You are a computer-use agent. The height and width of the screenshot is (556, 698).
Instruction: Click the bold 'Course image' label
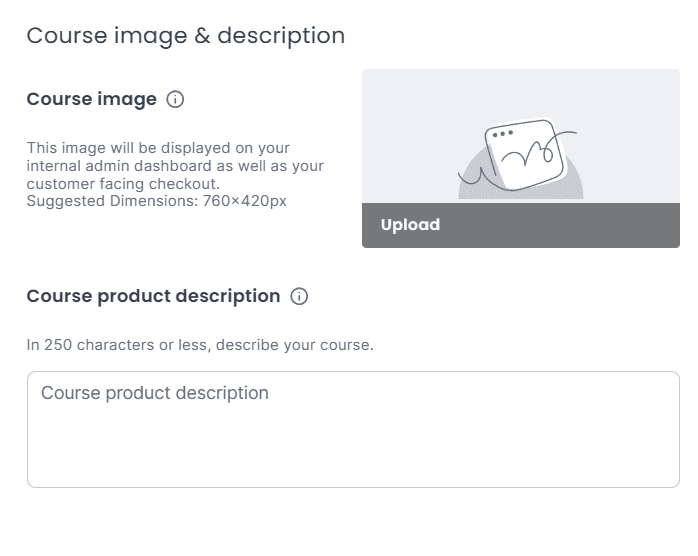91,99
